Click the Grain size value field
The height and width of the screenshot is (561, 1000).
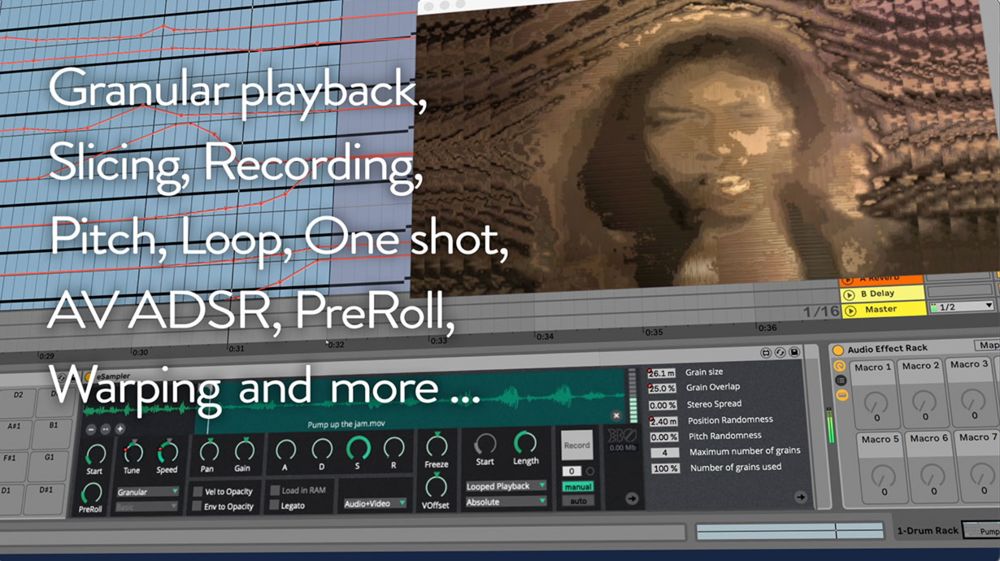pyautogui.click(x=662, y=373)
